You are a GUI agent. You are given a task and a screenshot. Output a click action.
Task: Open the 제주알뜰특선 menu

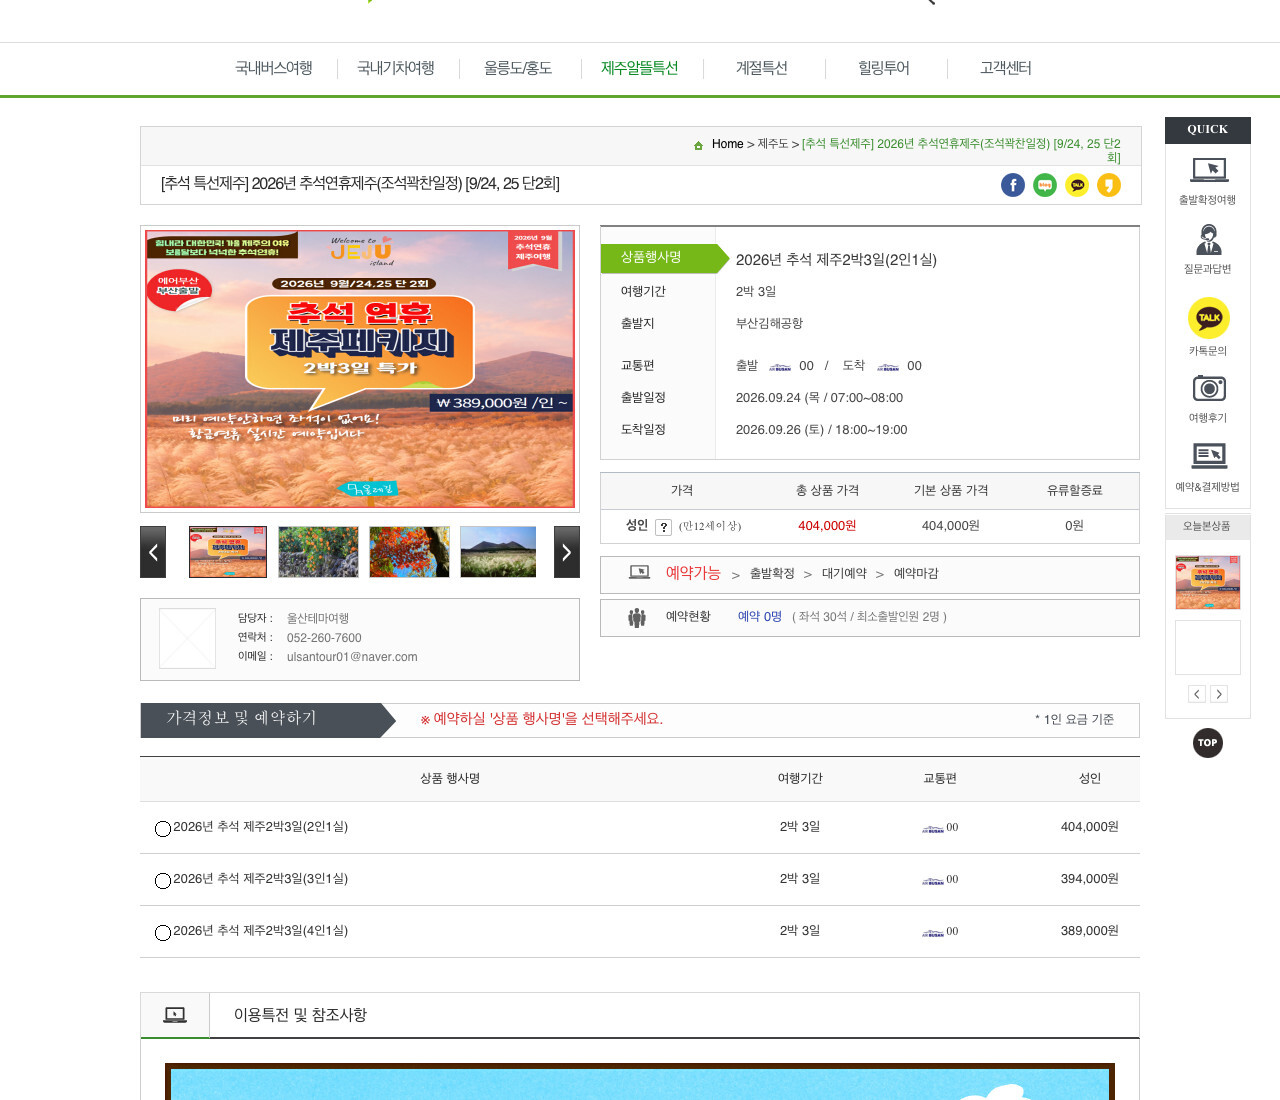click(x=640, y=68)
